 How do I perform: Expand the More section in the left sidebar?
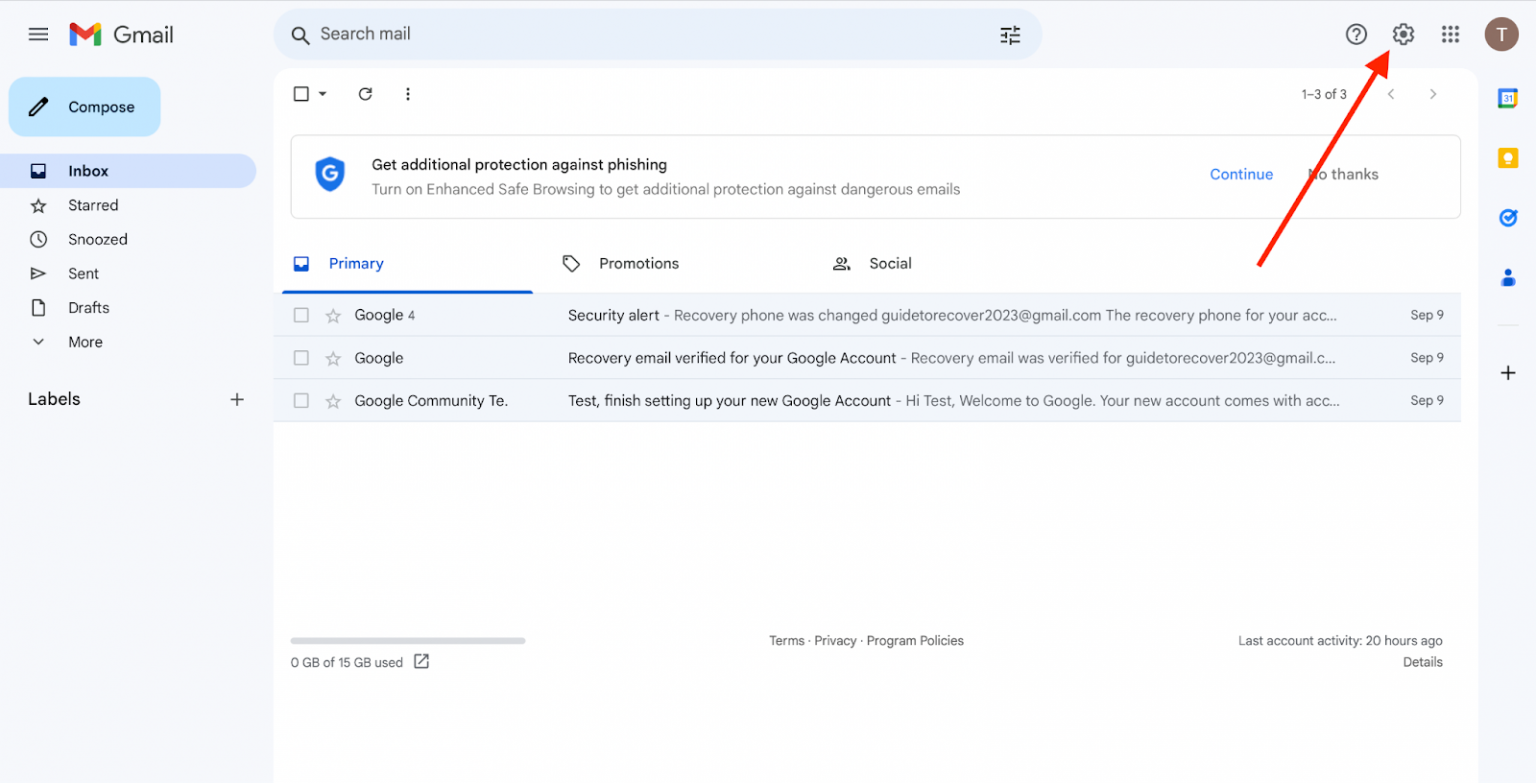tap(83, 341)
